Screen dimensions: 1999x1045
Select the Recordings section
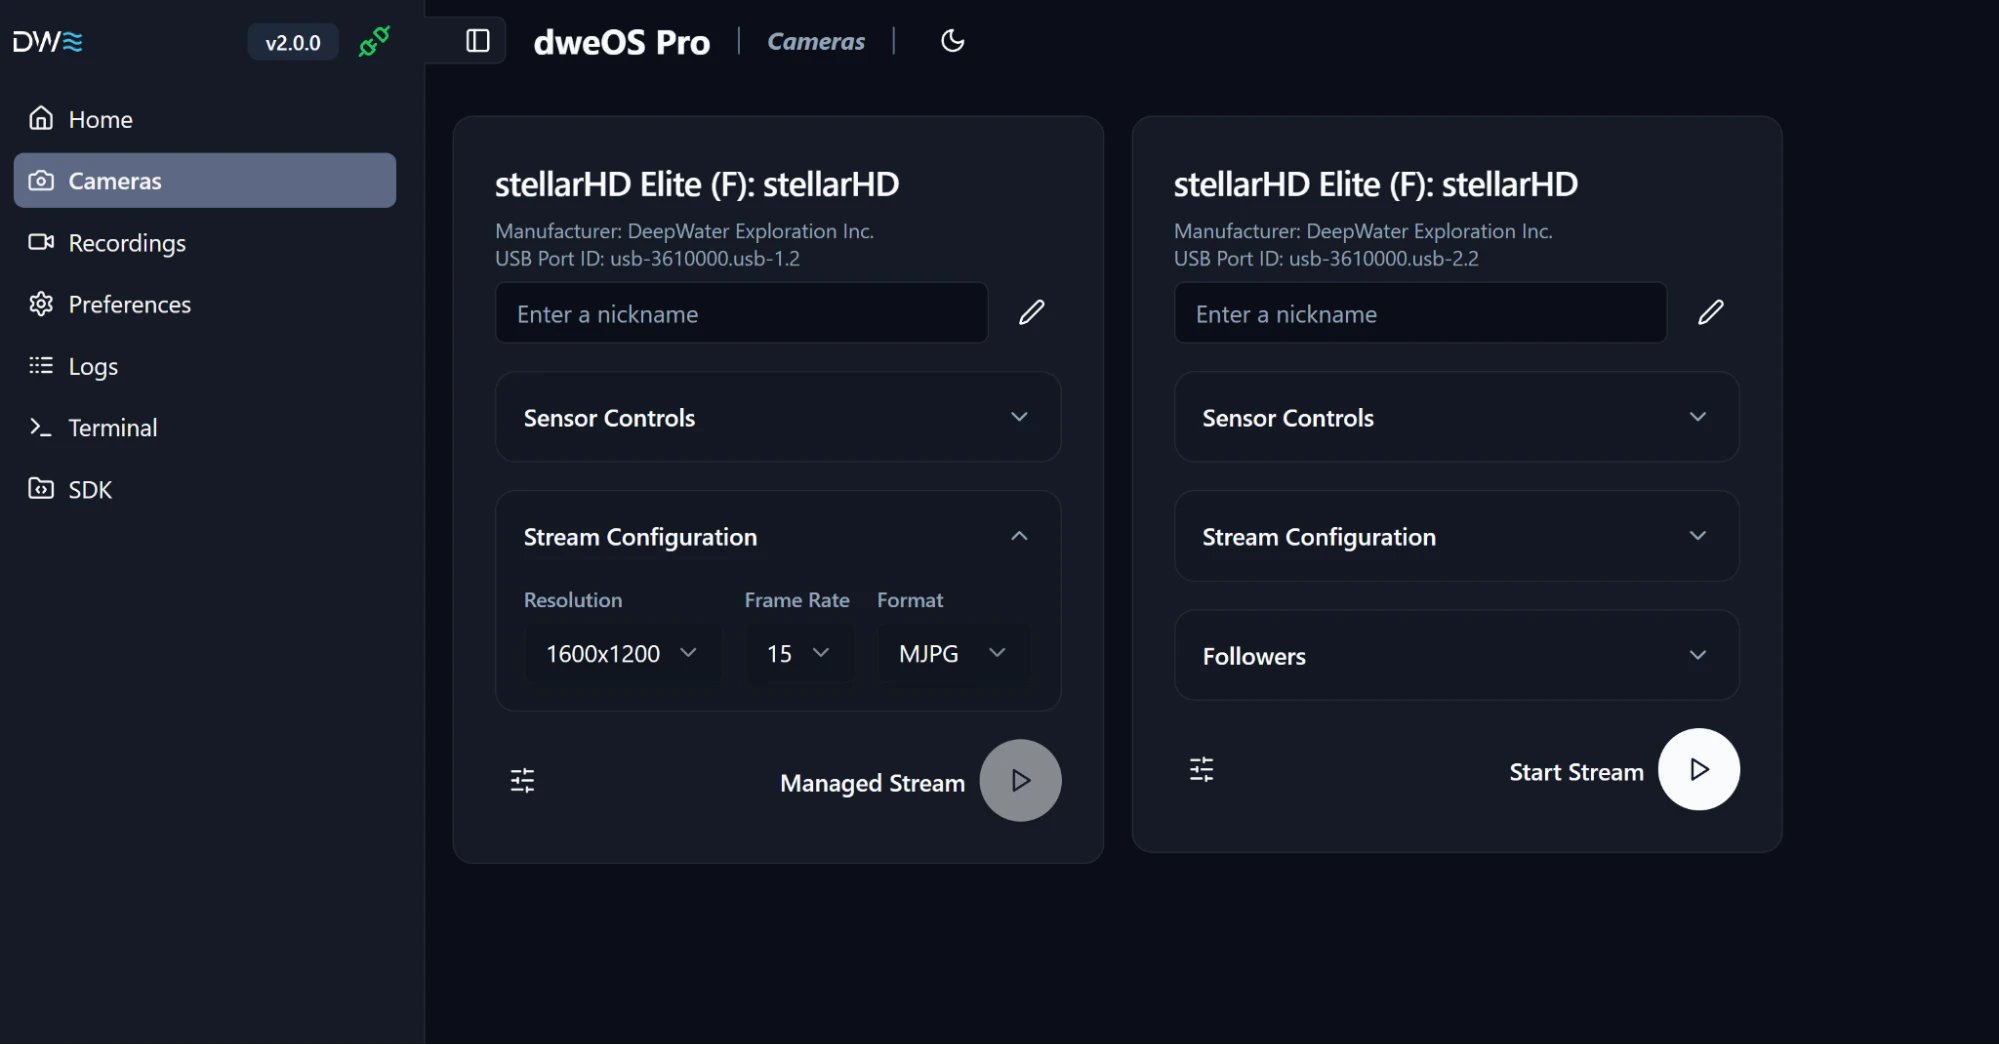(126, 242)
